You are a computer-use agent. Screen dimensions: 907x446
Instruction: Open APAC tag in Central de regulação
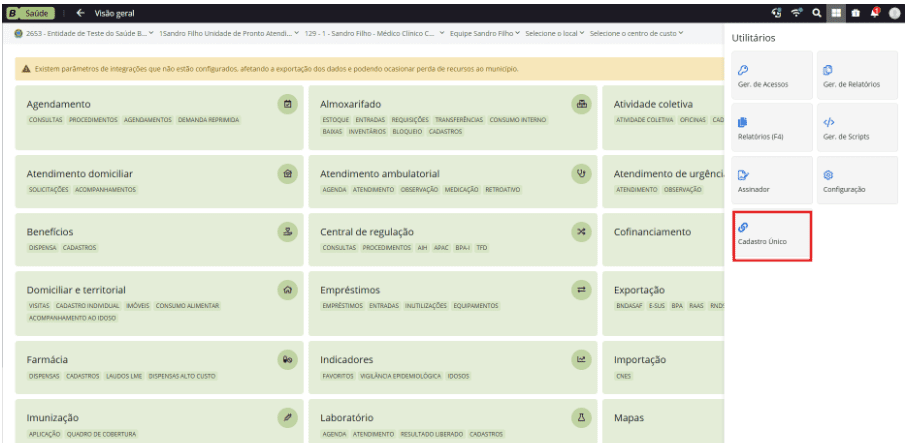point(441,248)
